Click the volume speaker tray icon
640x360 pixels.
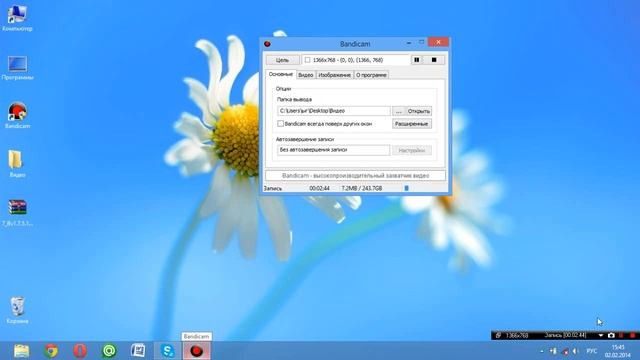(576, 351)
